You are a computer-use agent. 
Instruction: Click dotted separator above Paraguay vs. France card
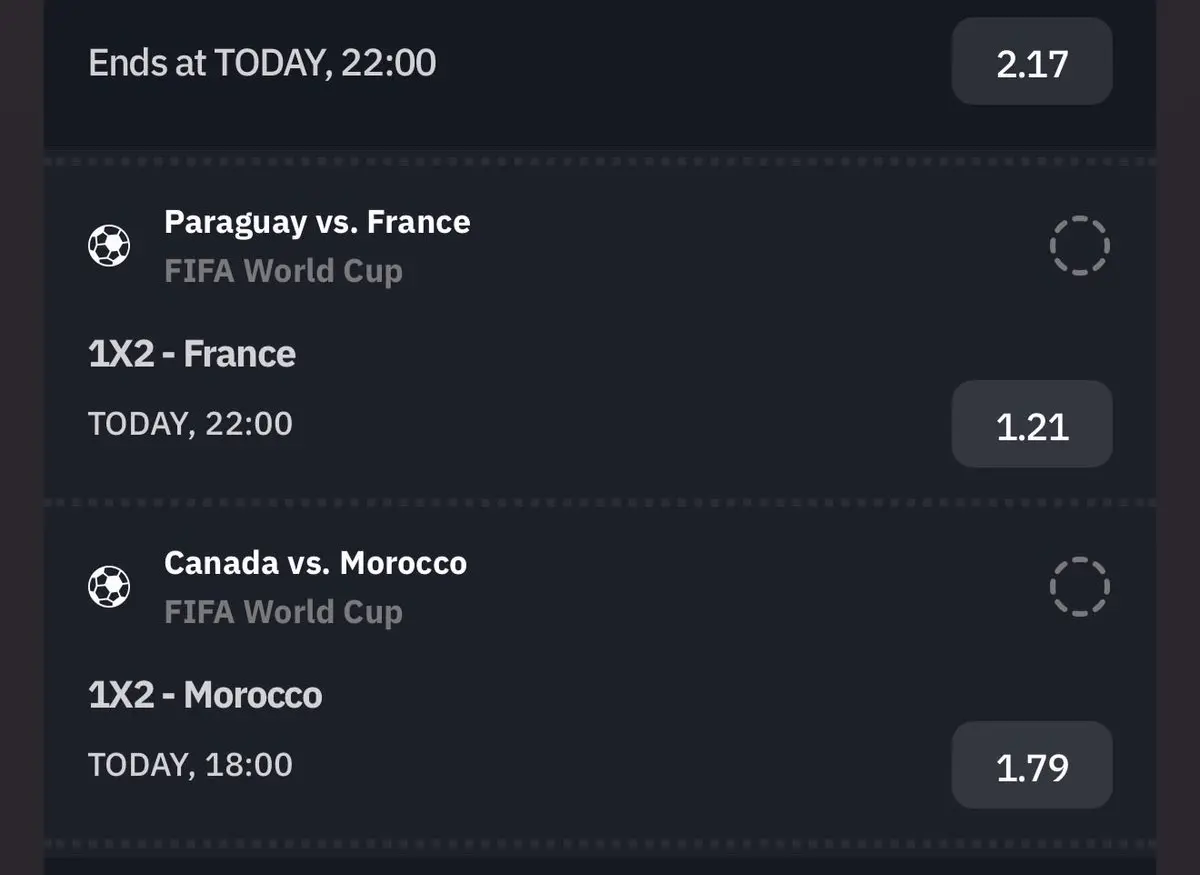tap(600, 161)
